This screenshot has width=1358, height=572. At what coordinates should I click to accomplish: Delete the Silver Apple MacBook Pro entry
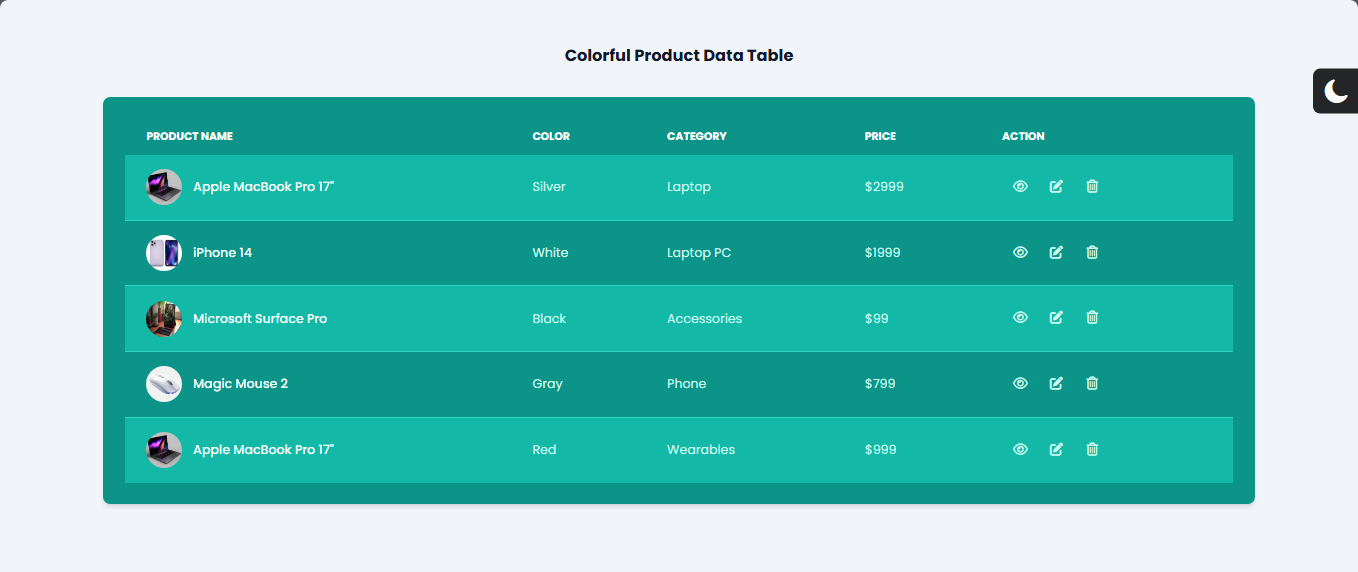1092,187
